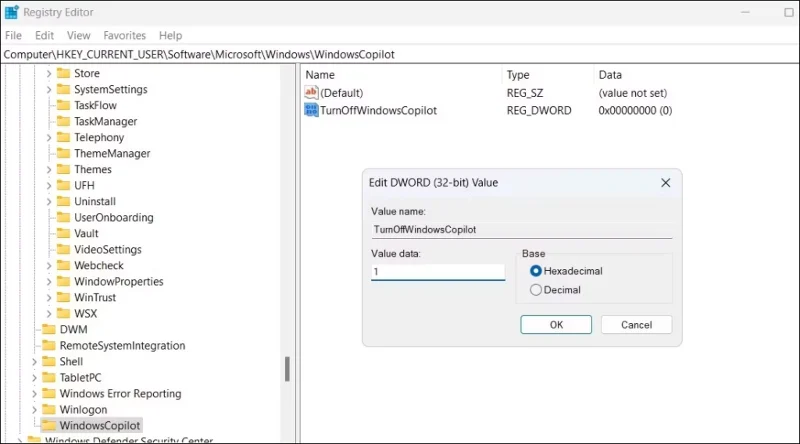The height and width of the screenshot is (444, 800).
Task: Expand the Webcheck key
Action: pyautogui.click(x=49, y=265)
